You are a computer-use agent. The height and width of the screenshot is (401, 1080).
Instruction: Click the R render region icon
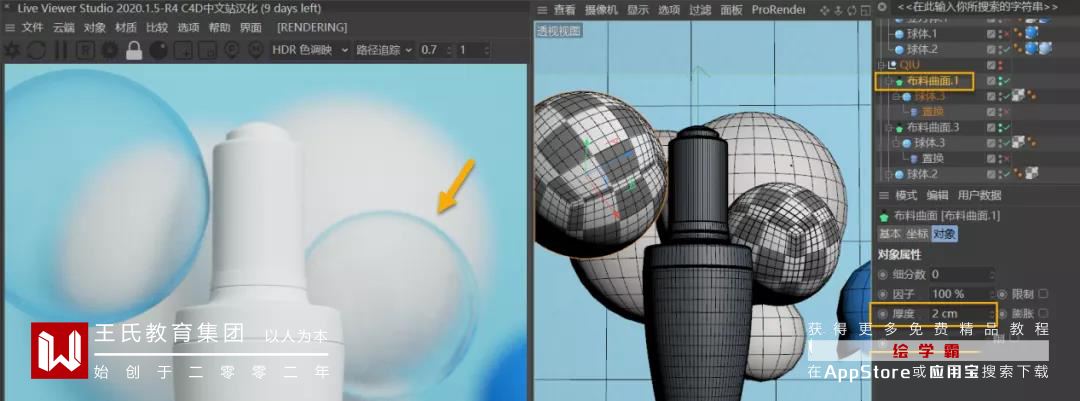pos(85,50)
